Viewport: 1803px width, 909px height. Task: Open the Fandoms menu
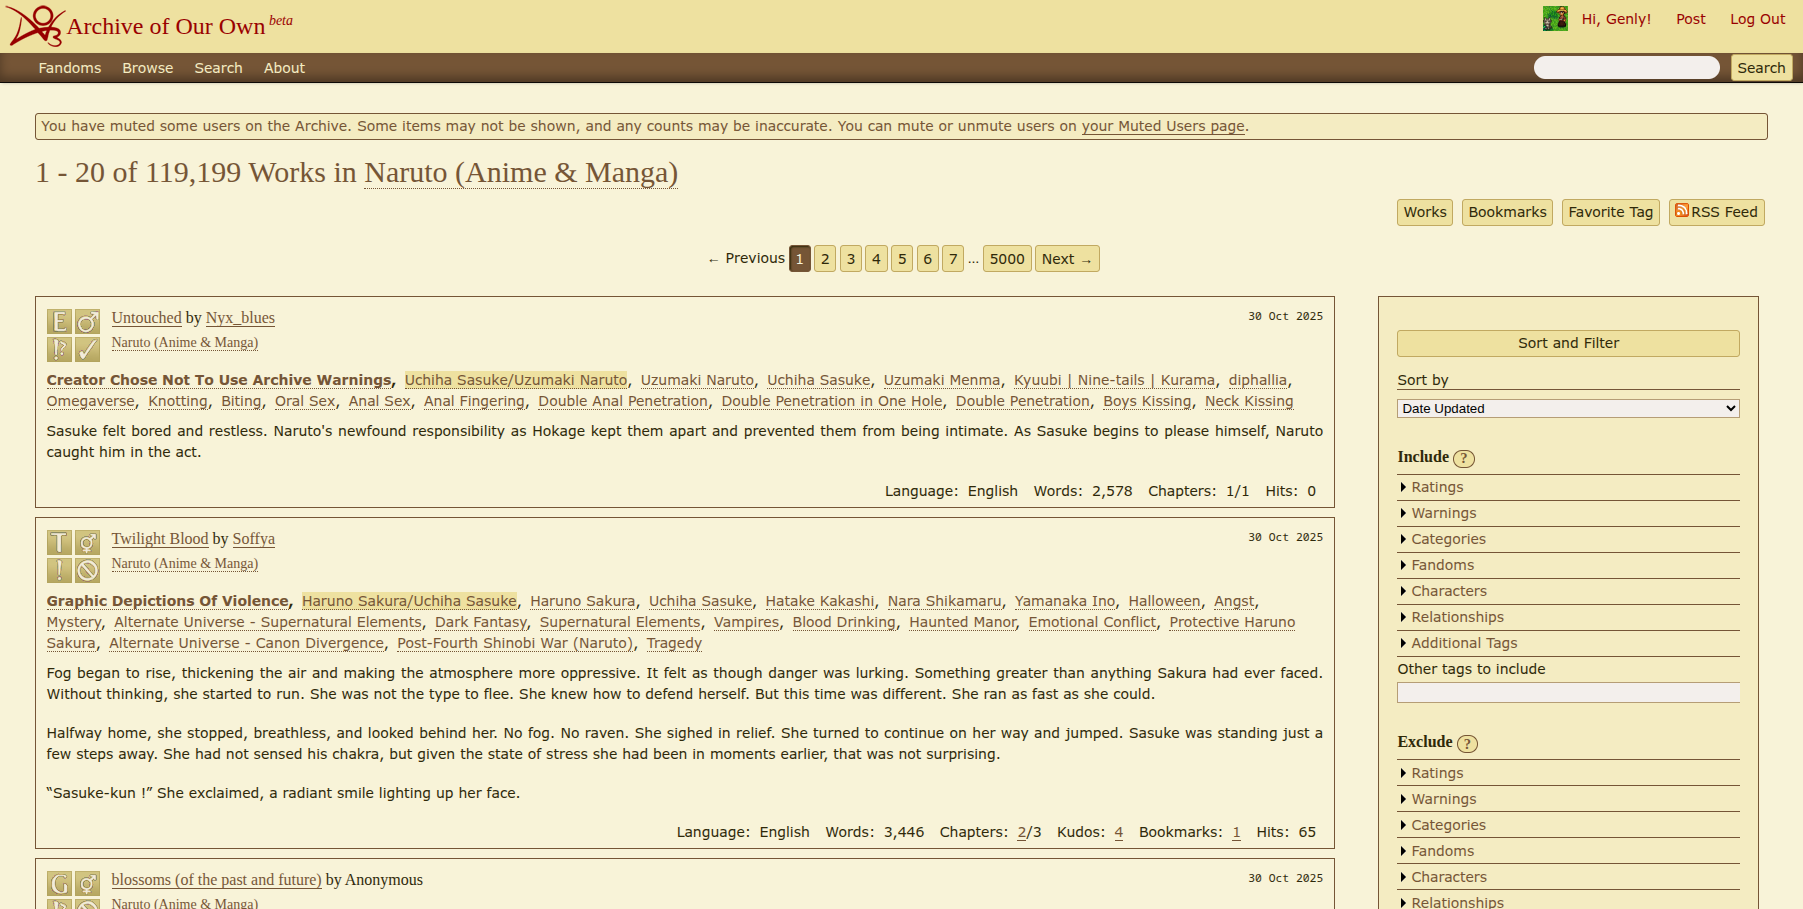(70, 68)
